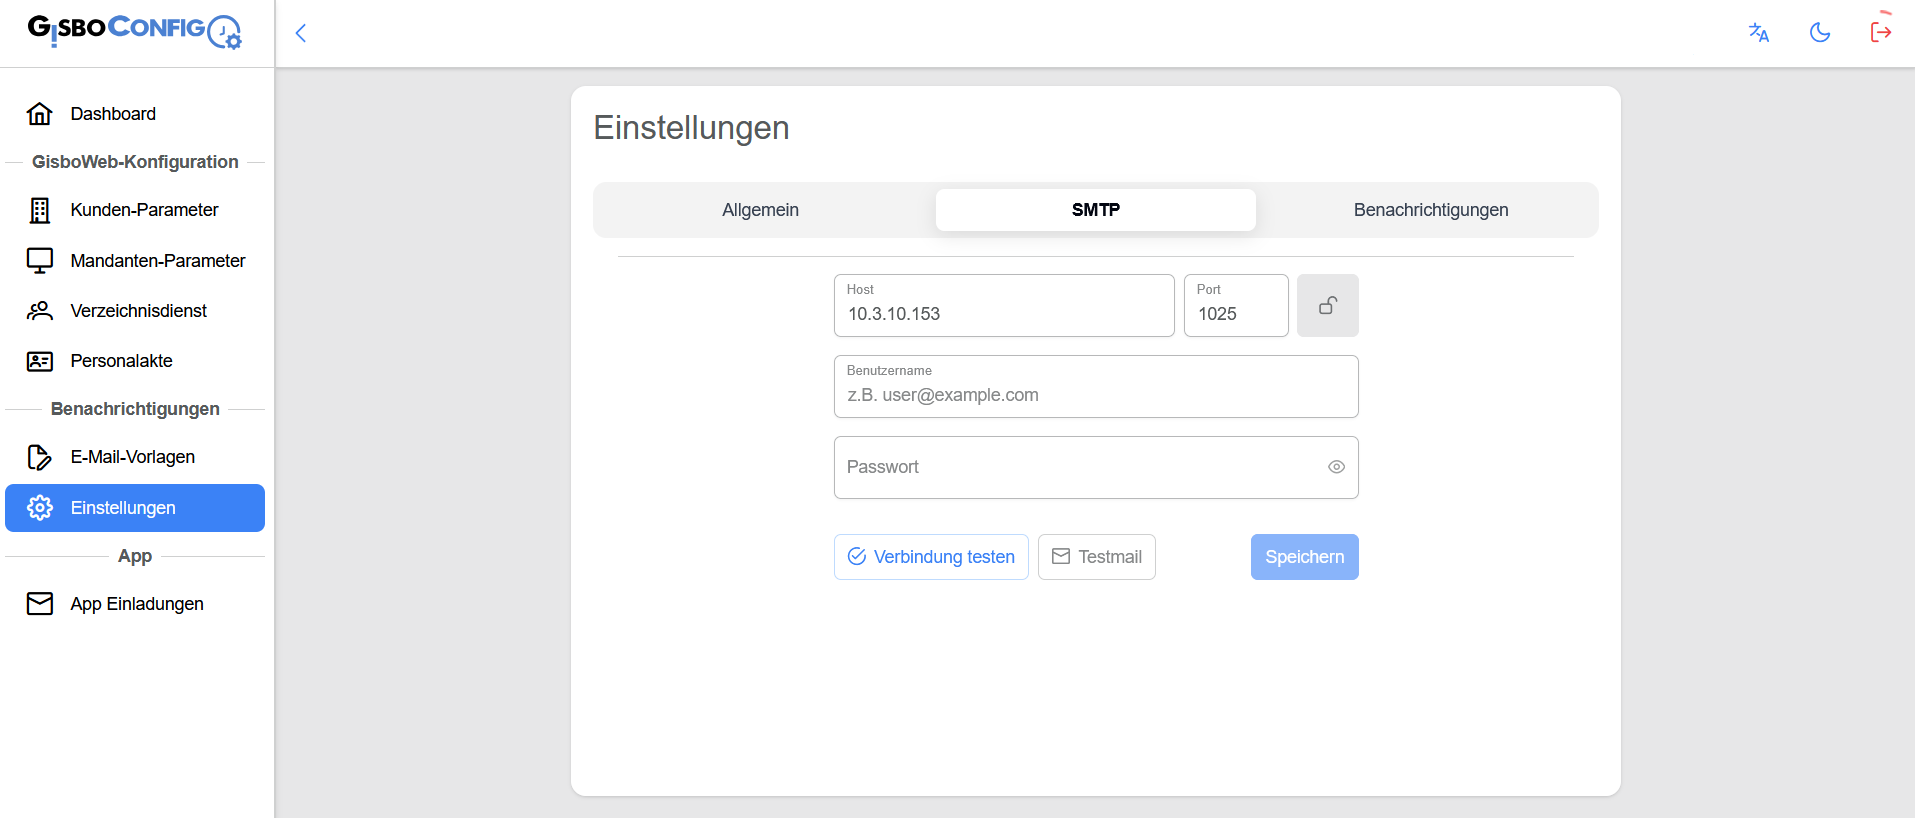1915x818 pixels.
Task: Focus the Benutzername field
Action: click(x=1096, y=387)
